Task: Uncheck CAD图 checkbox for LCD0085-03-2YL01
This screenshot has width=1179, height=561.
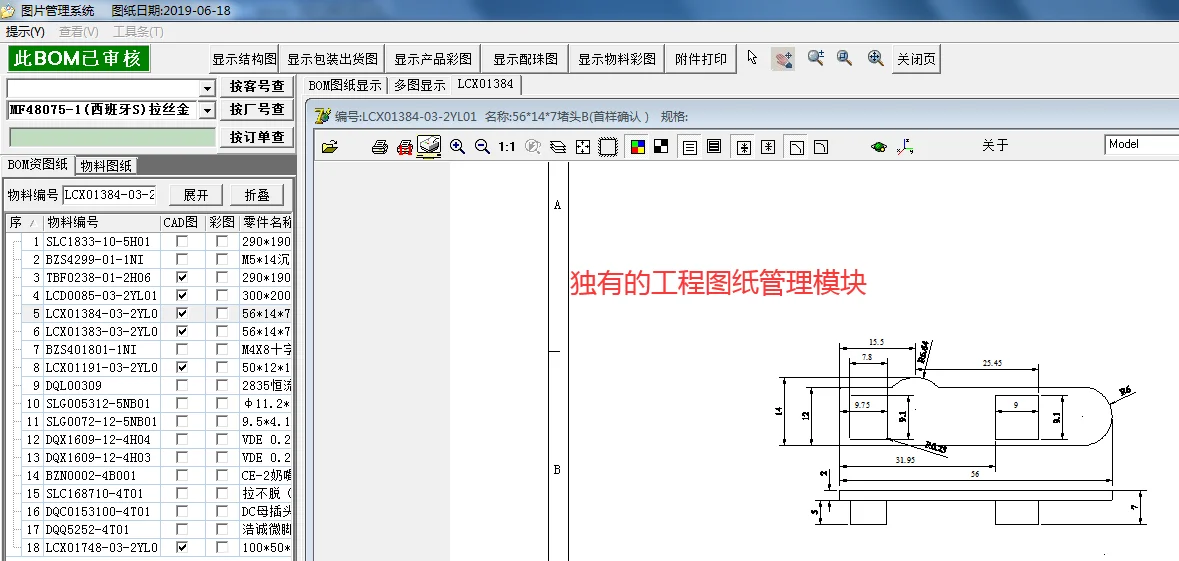Action: tap(182, 296)
